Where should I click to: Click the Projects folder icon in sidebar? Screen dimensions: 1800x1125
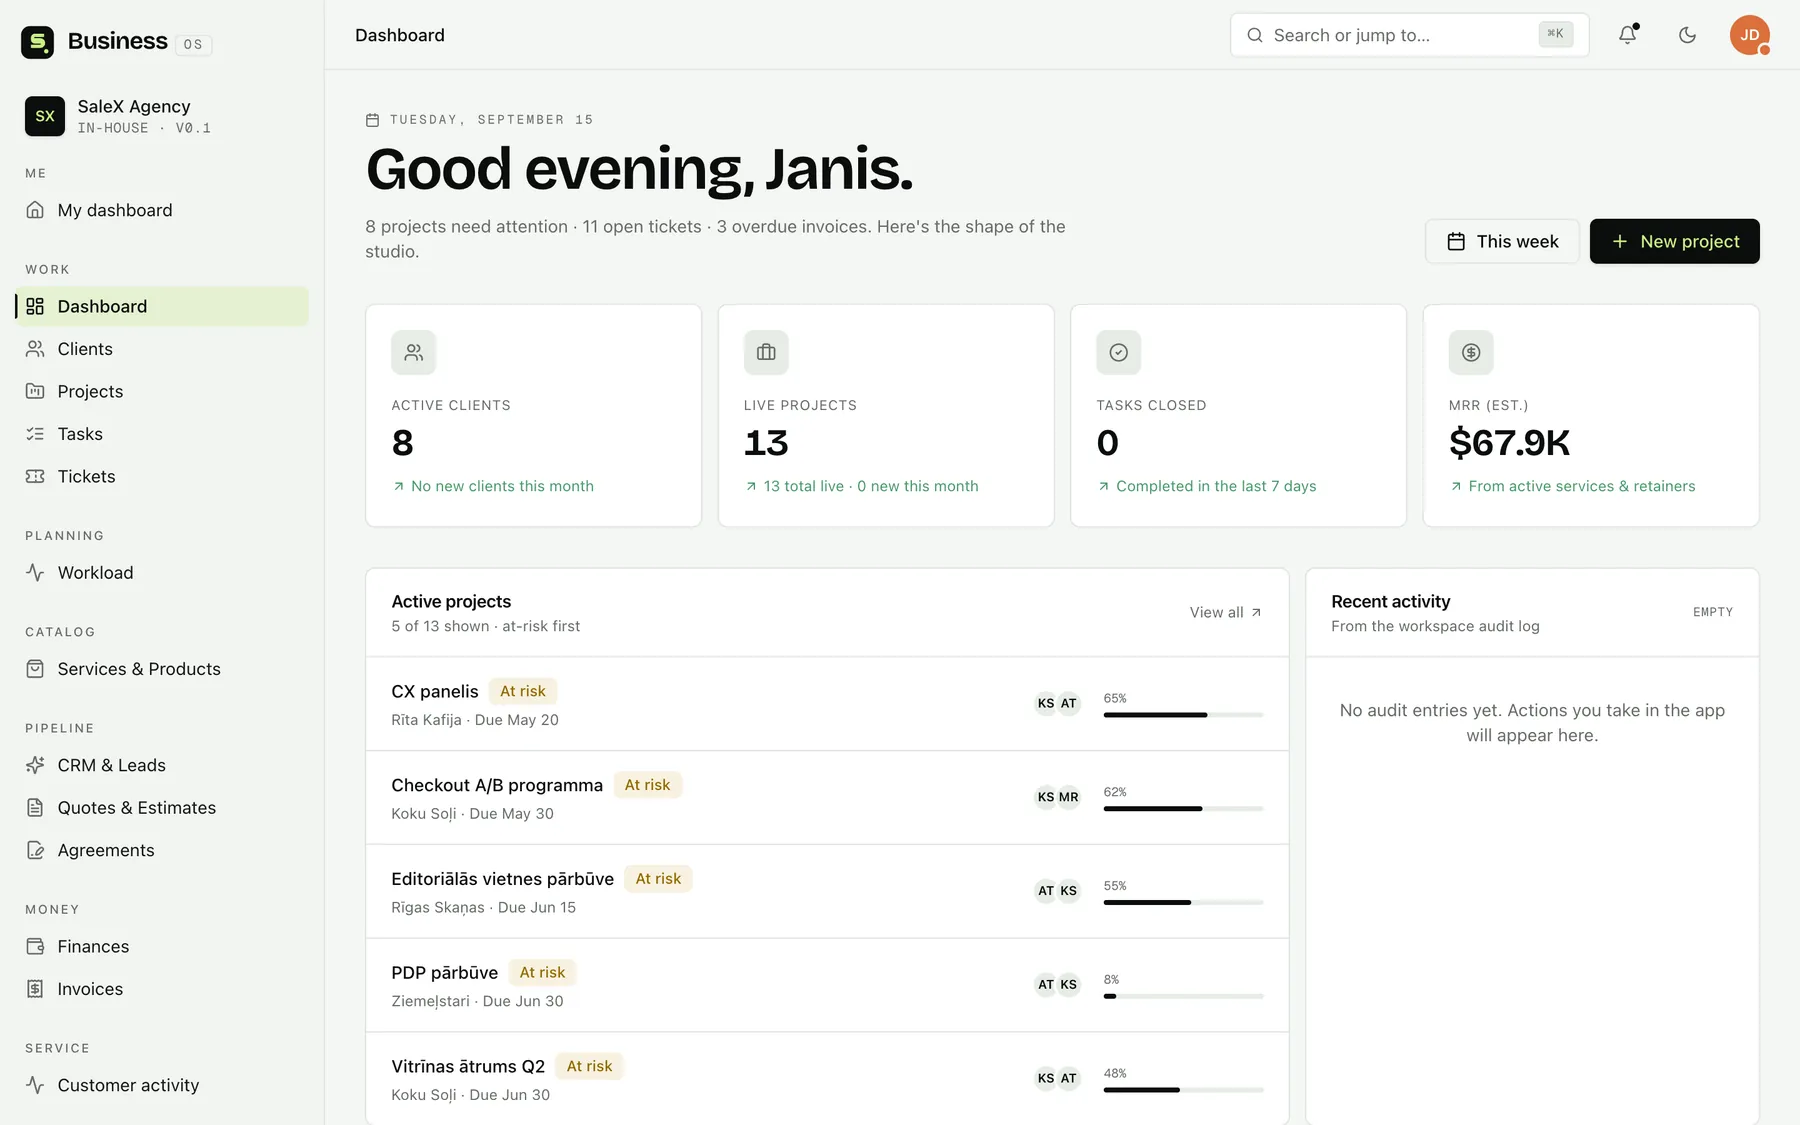point(35,391)
